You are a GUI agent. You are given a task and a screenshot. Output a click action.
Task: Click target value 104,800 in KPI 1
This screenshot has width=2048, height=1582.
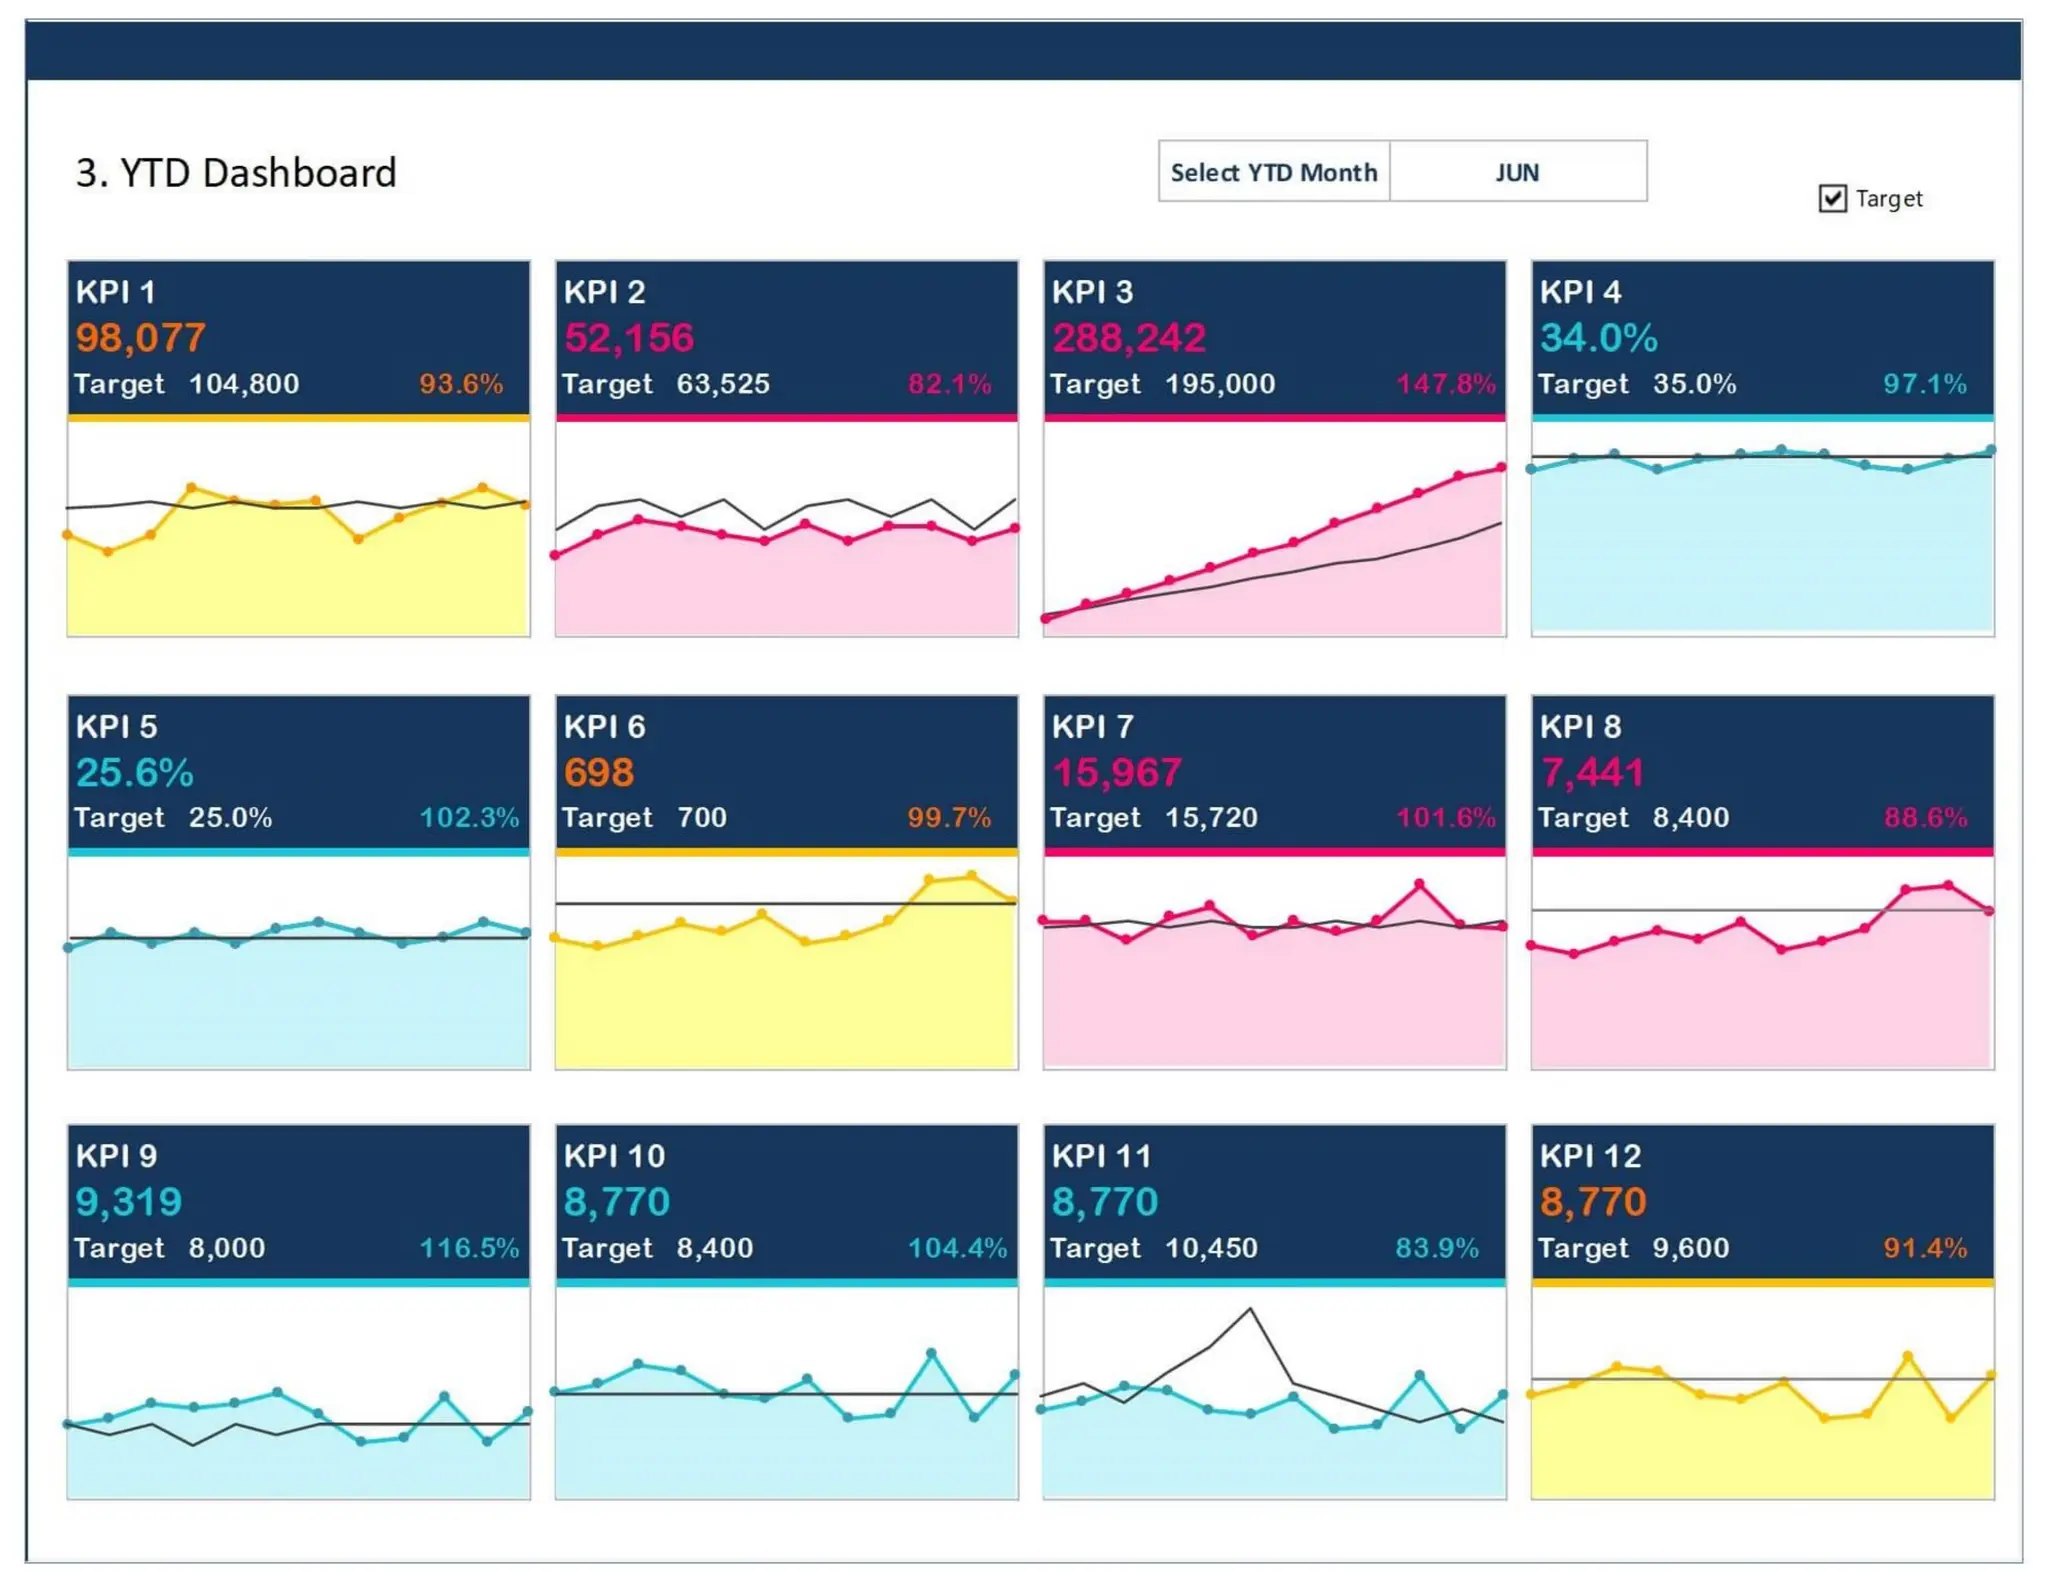click(x=244, y=384)
